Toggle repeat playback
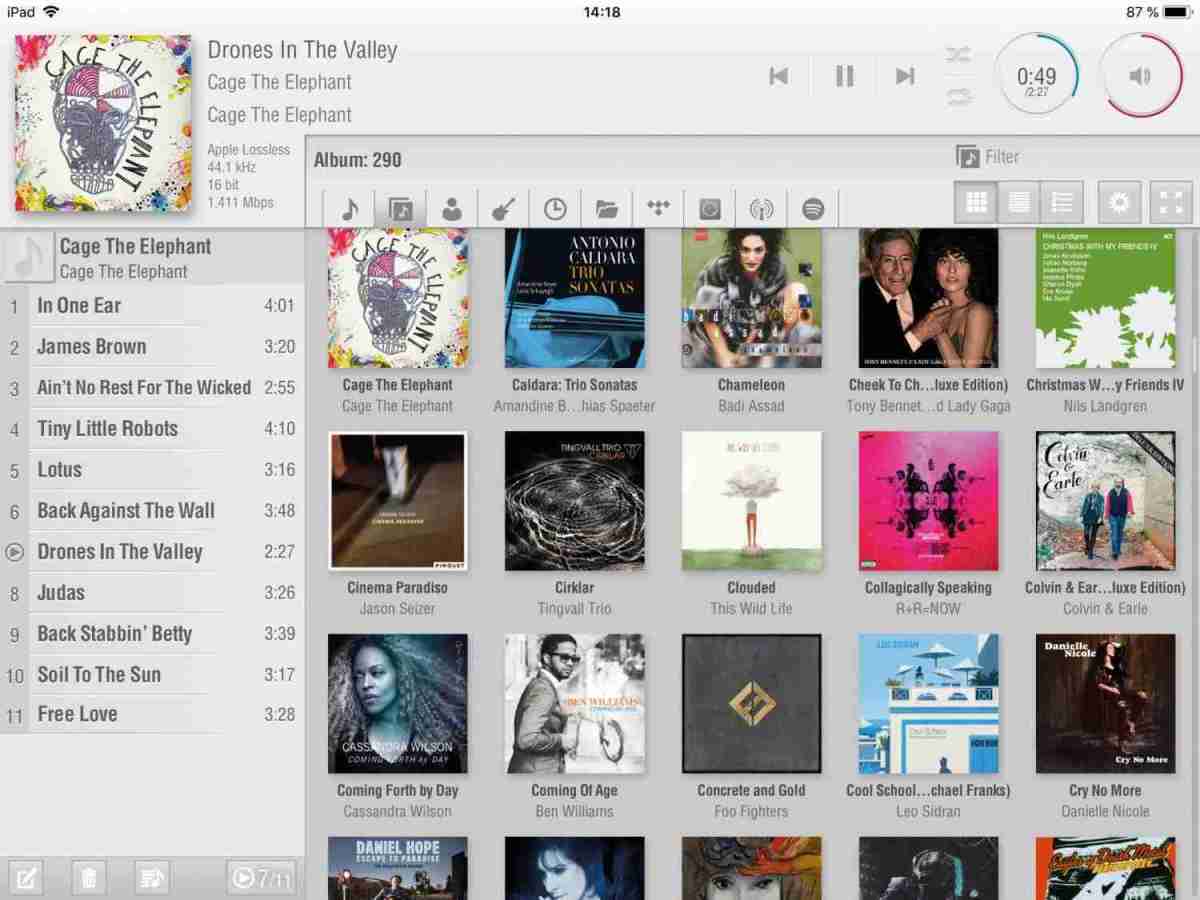1200x900 pixels. [x=959, y=96]
